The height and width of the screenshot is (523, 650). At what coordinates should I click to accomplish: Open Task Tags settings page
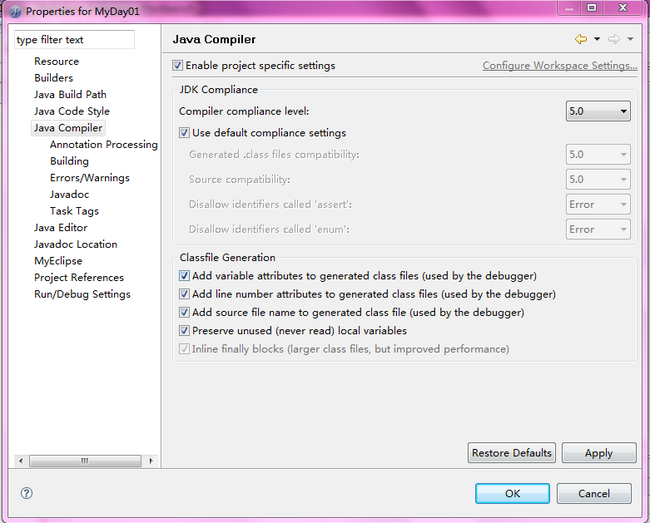click(74, 211)
